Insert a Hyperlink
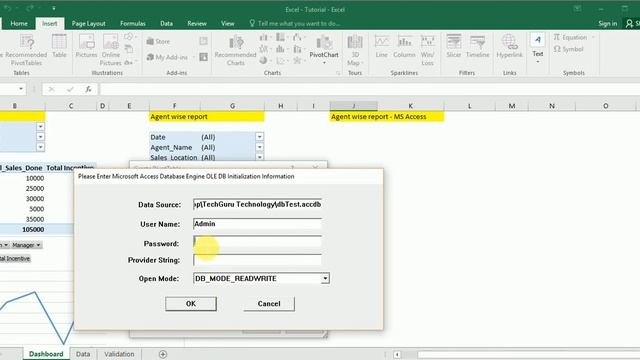This screenshot has width=640, height=360. [x=509, y=46]
